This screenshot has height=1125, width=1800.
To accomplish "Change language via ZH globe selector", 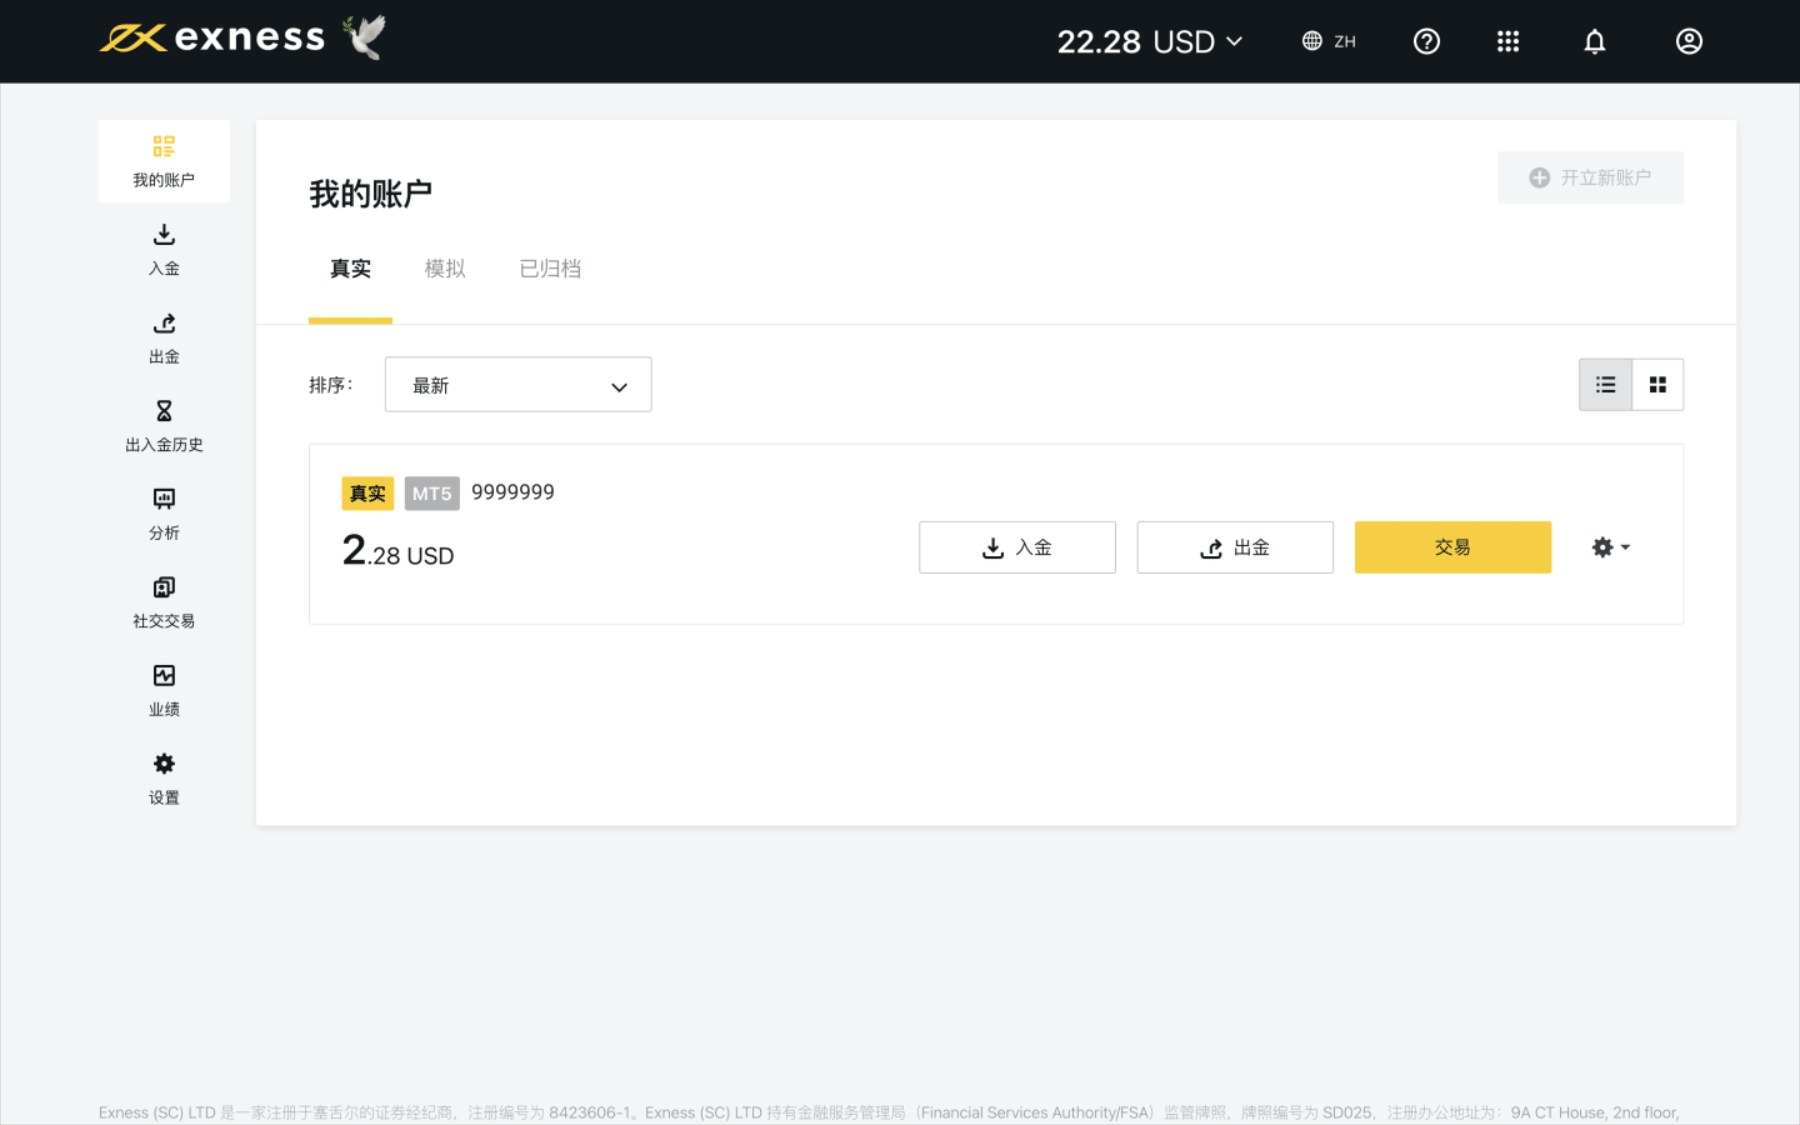I will pos(1329,41).
